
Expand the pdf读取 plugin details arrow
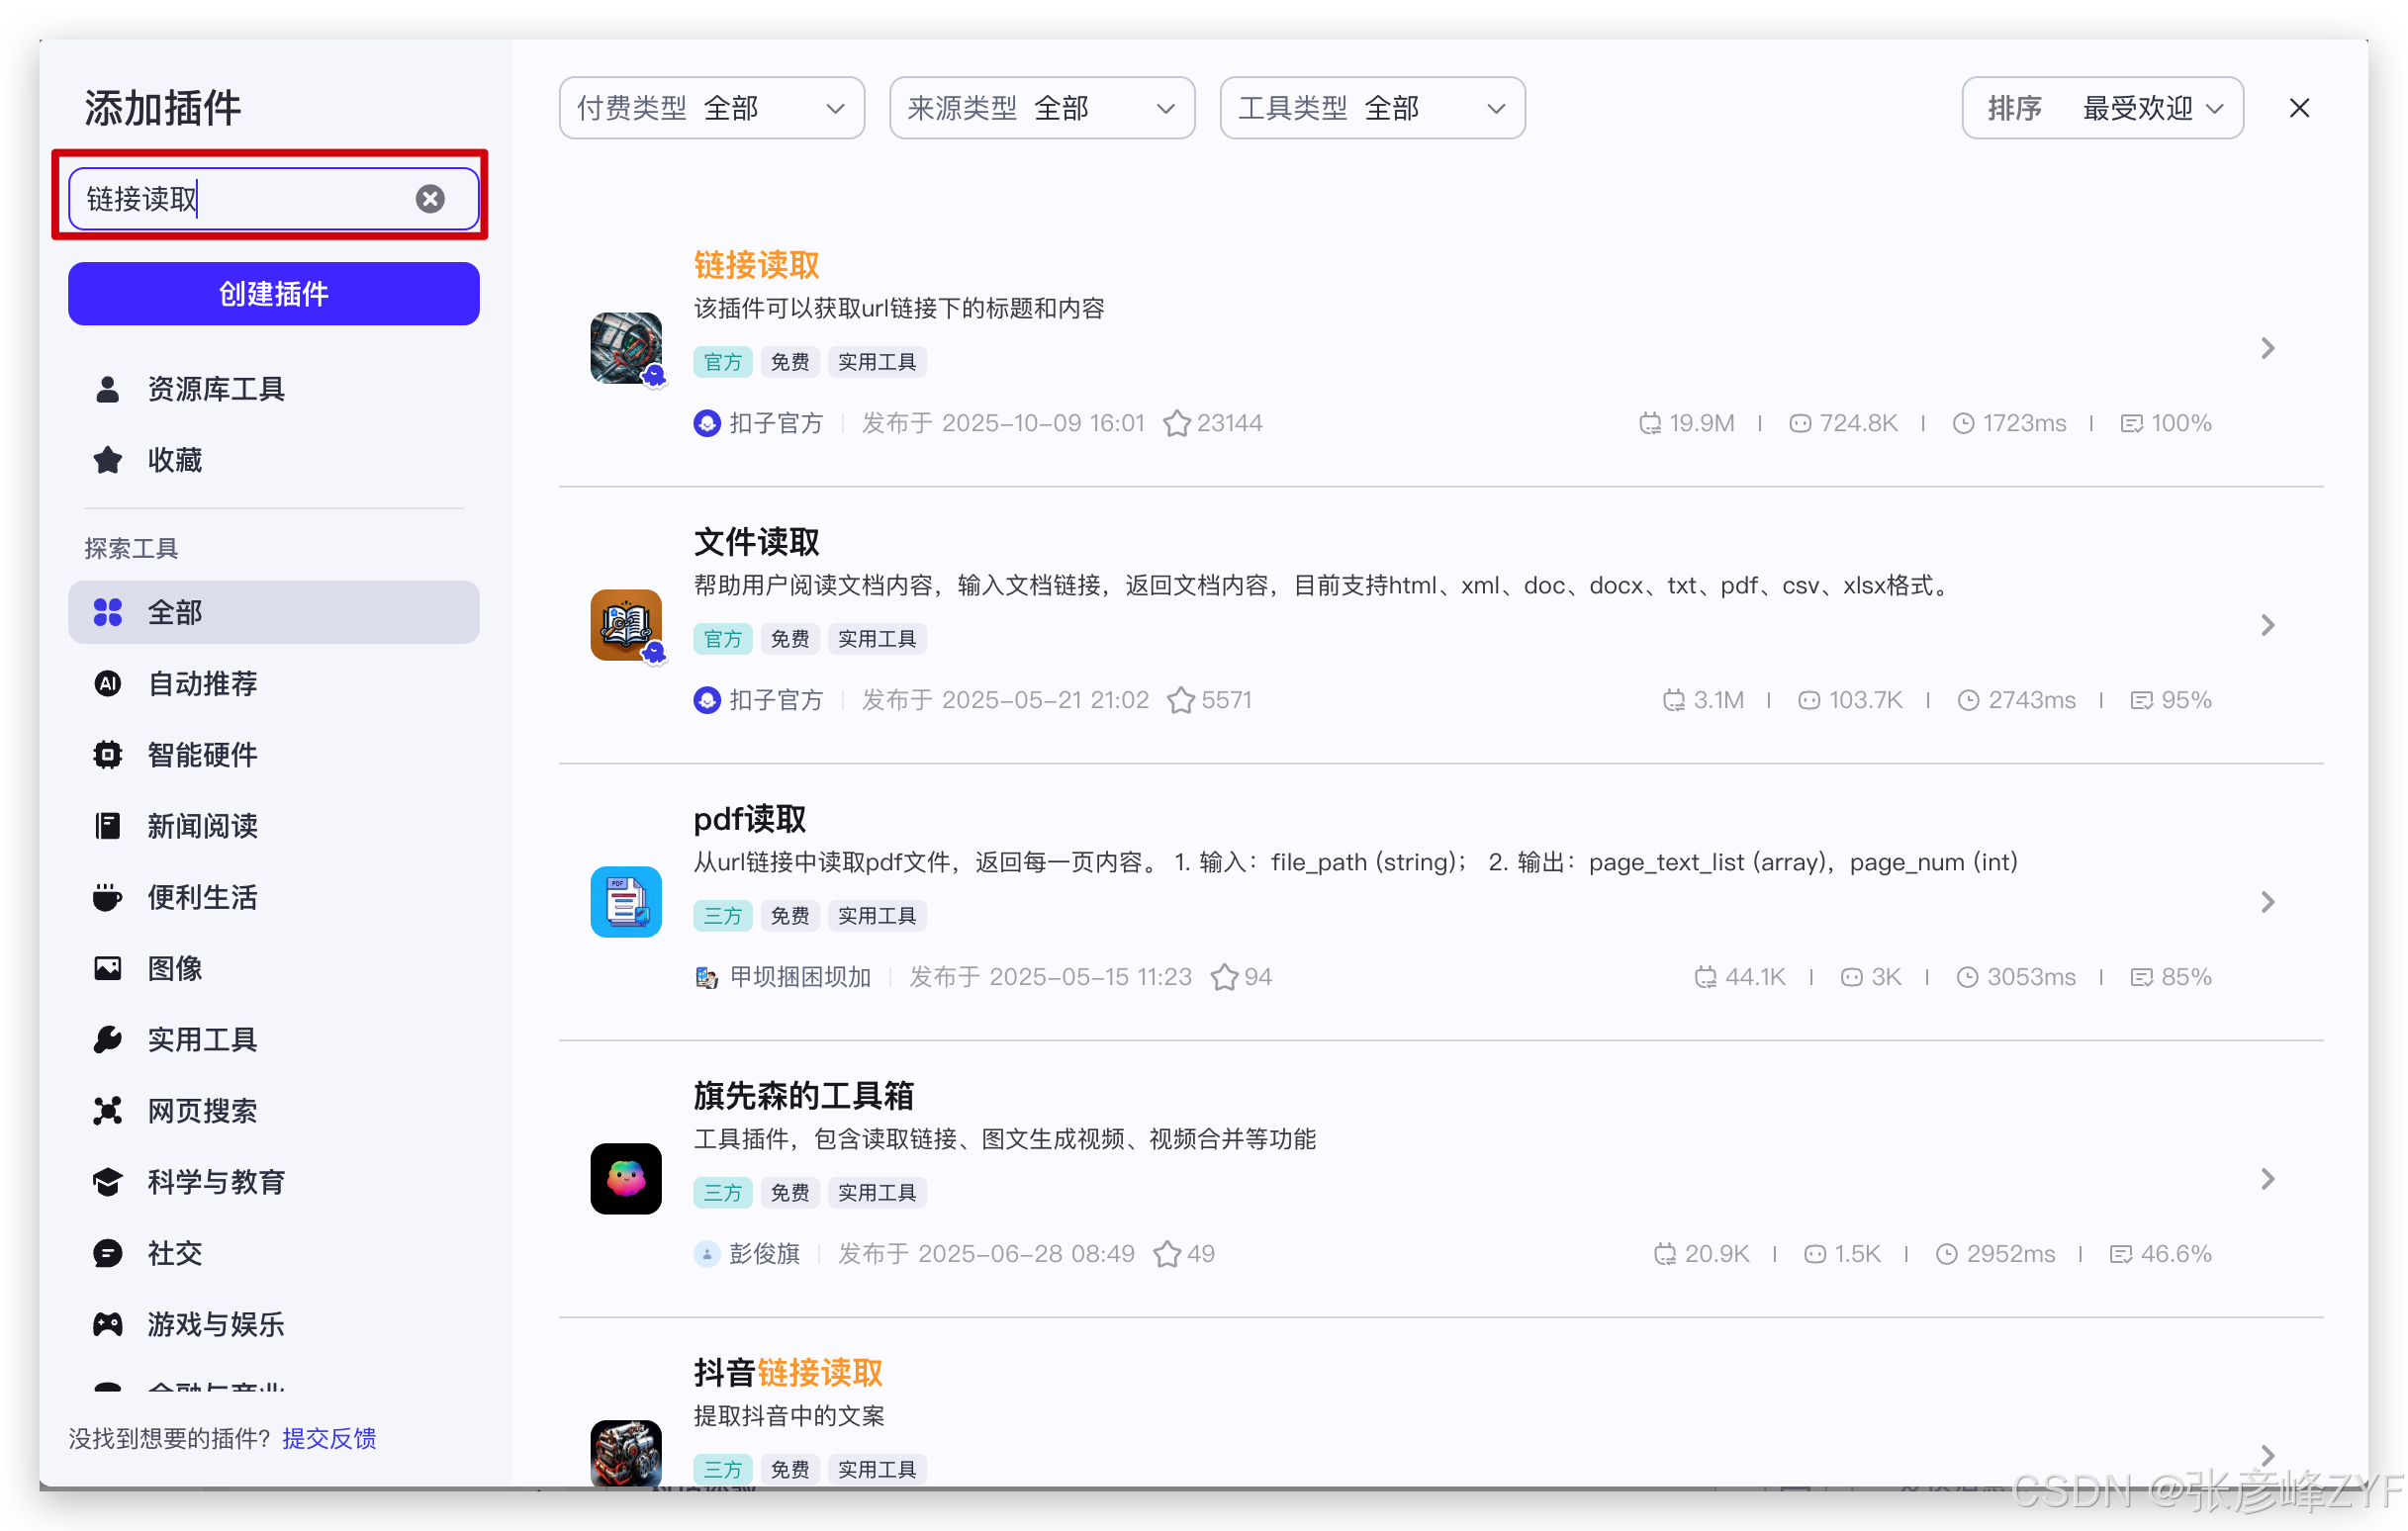click(x=2267, y=902)
